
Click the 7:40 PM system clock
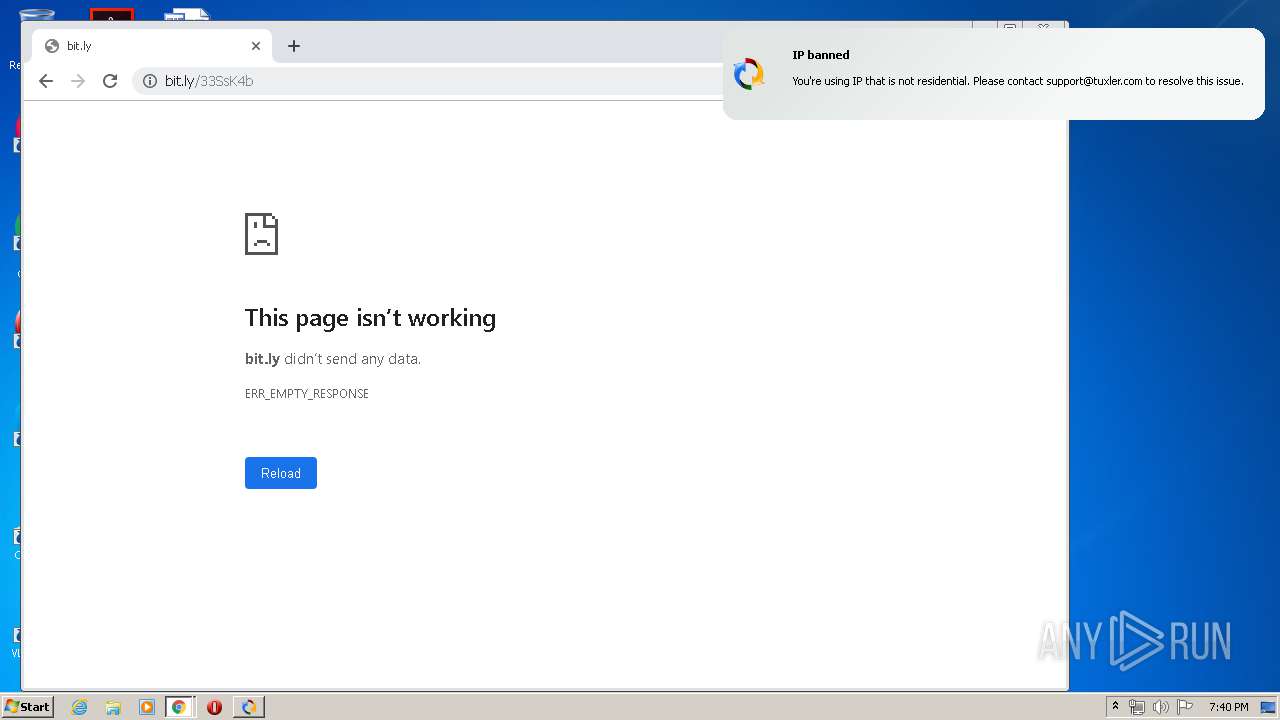click(x=1228, y=707)
